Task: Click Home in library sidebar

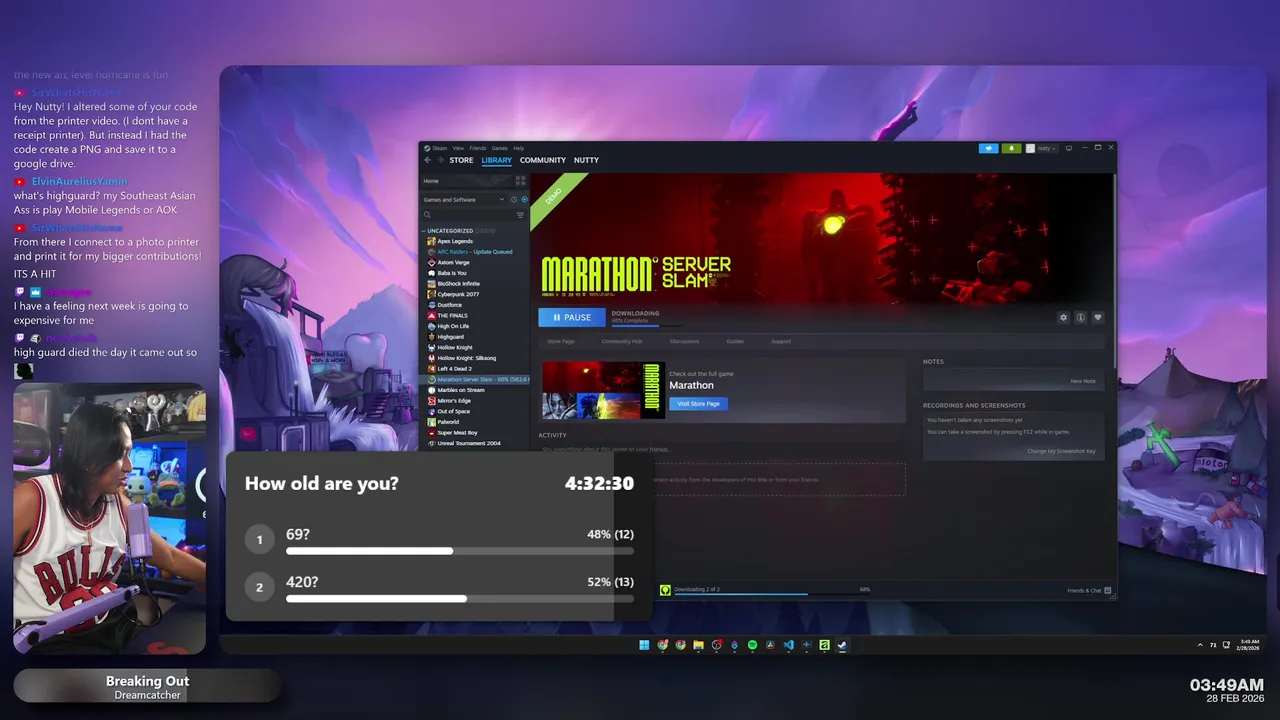Action: tap(431, 181)
